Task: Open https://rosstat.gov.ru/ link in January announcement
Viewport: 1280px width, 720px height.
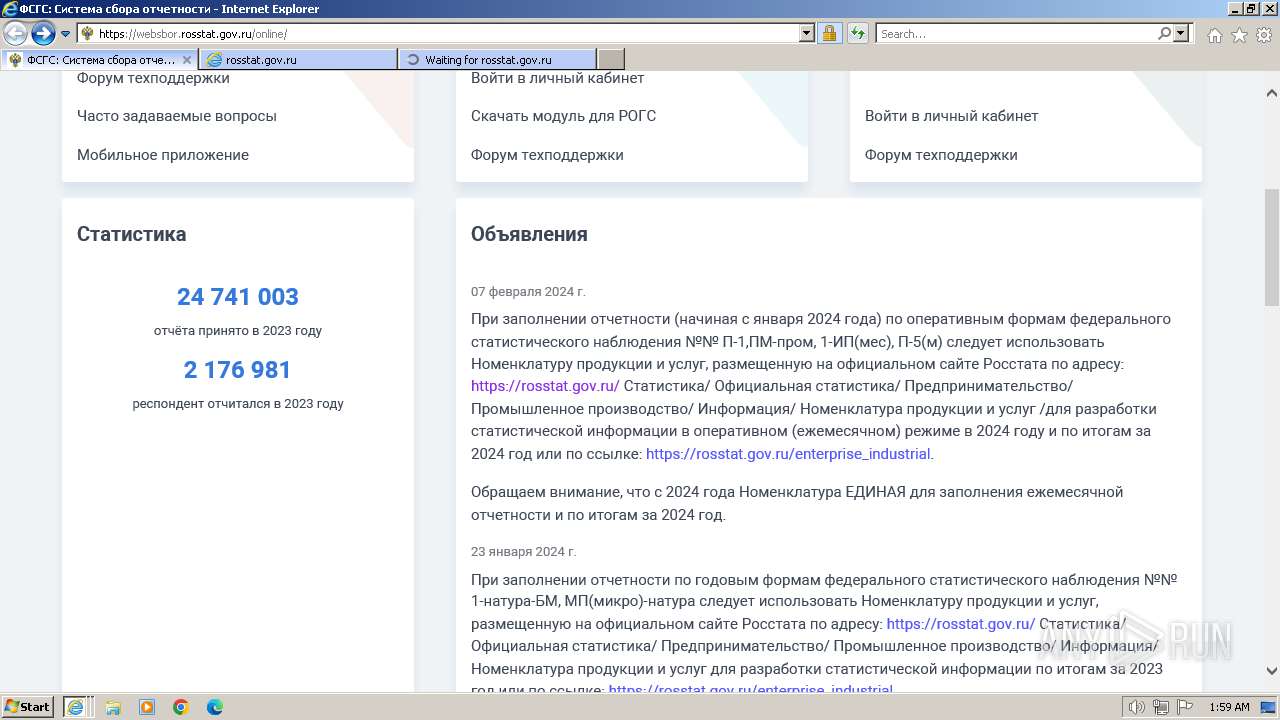Action: click(x=961, y=624)
